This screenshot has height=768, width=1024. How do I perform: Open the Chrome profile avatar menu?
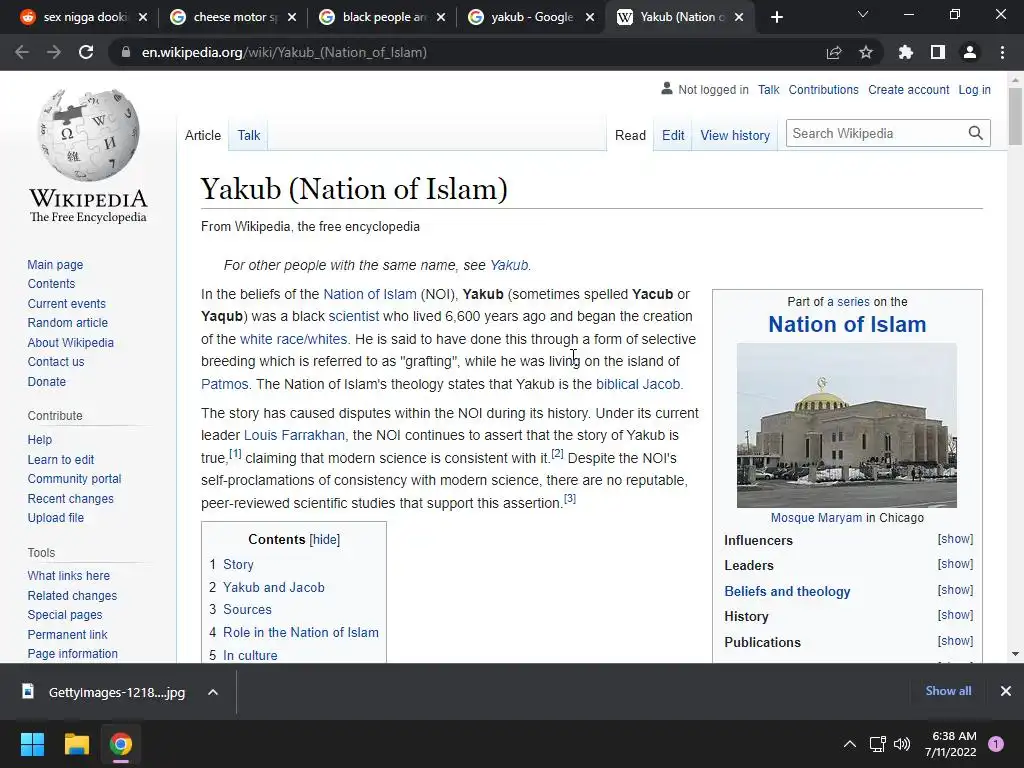[970, 52]
